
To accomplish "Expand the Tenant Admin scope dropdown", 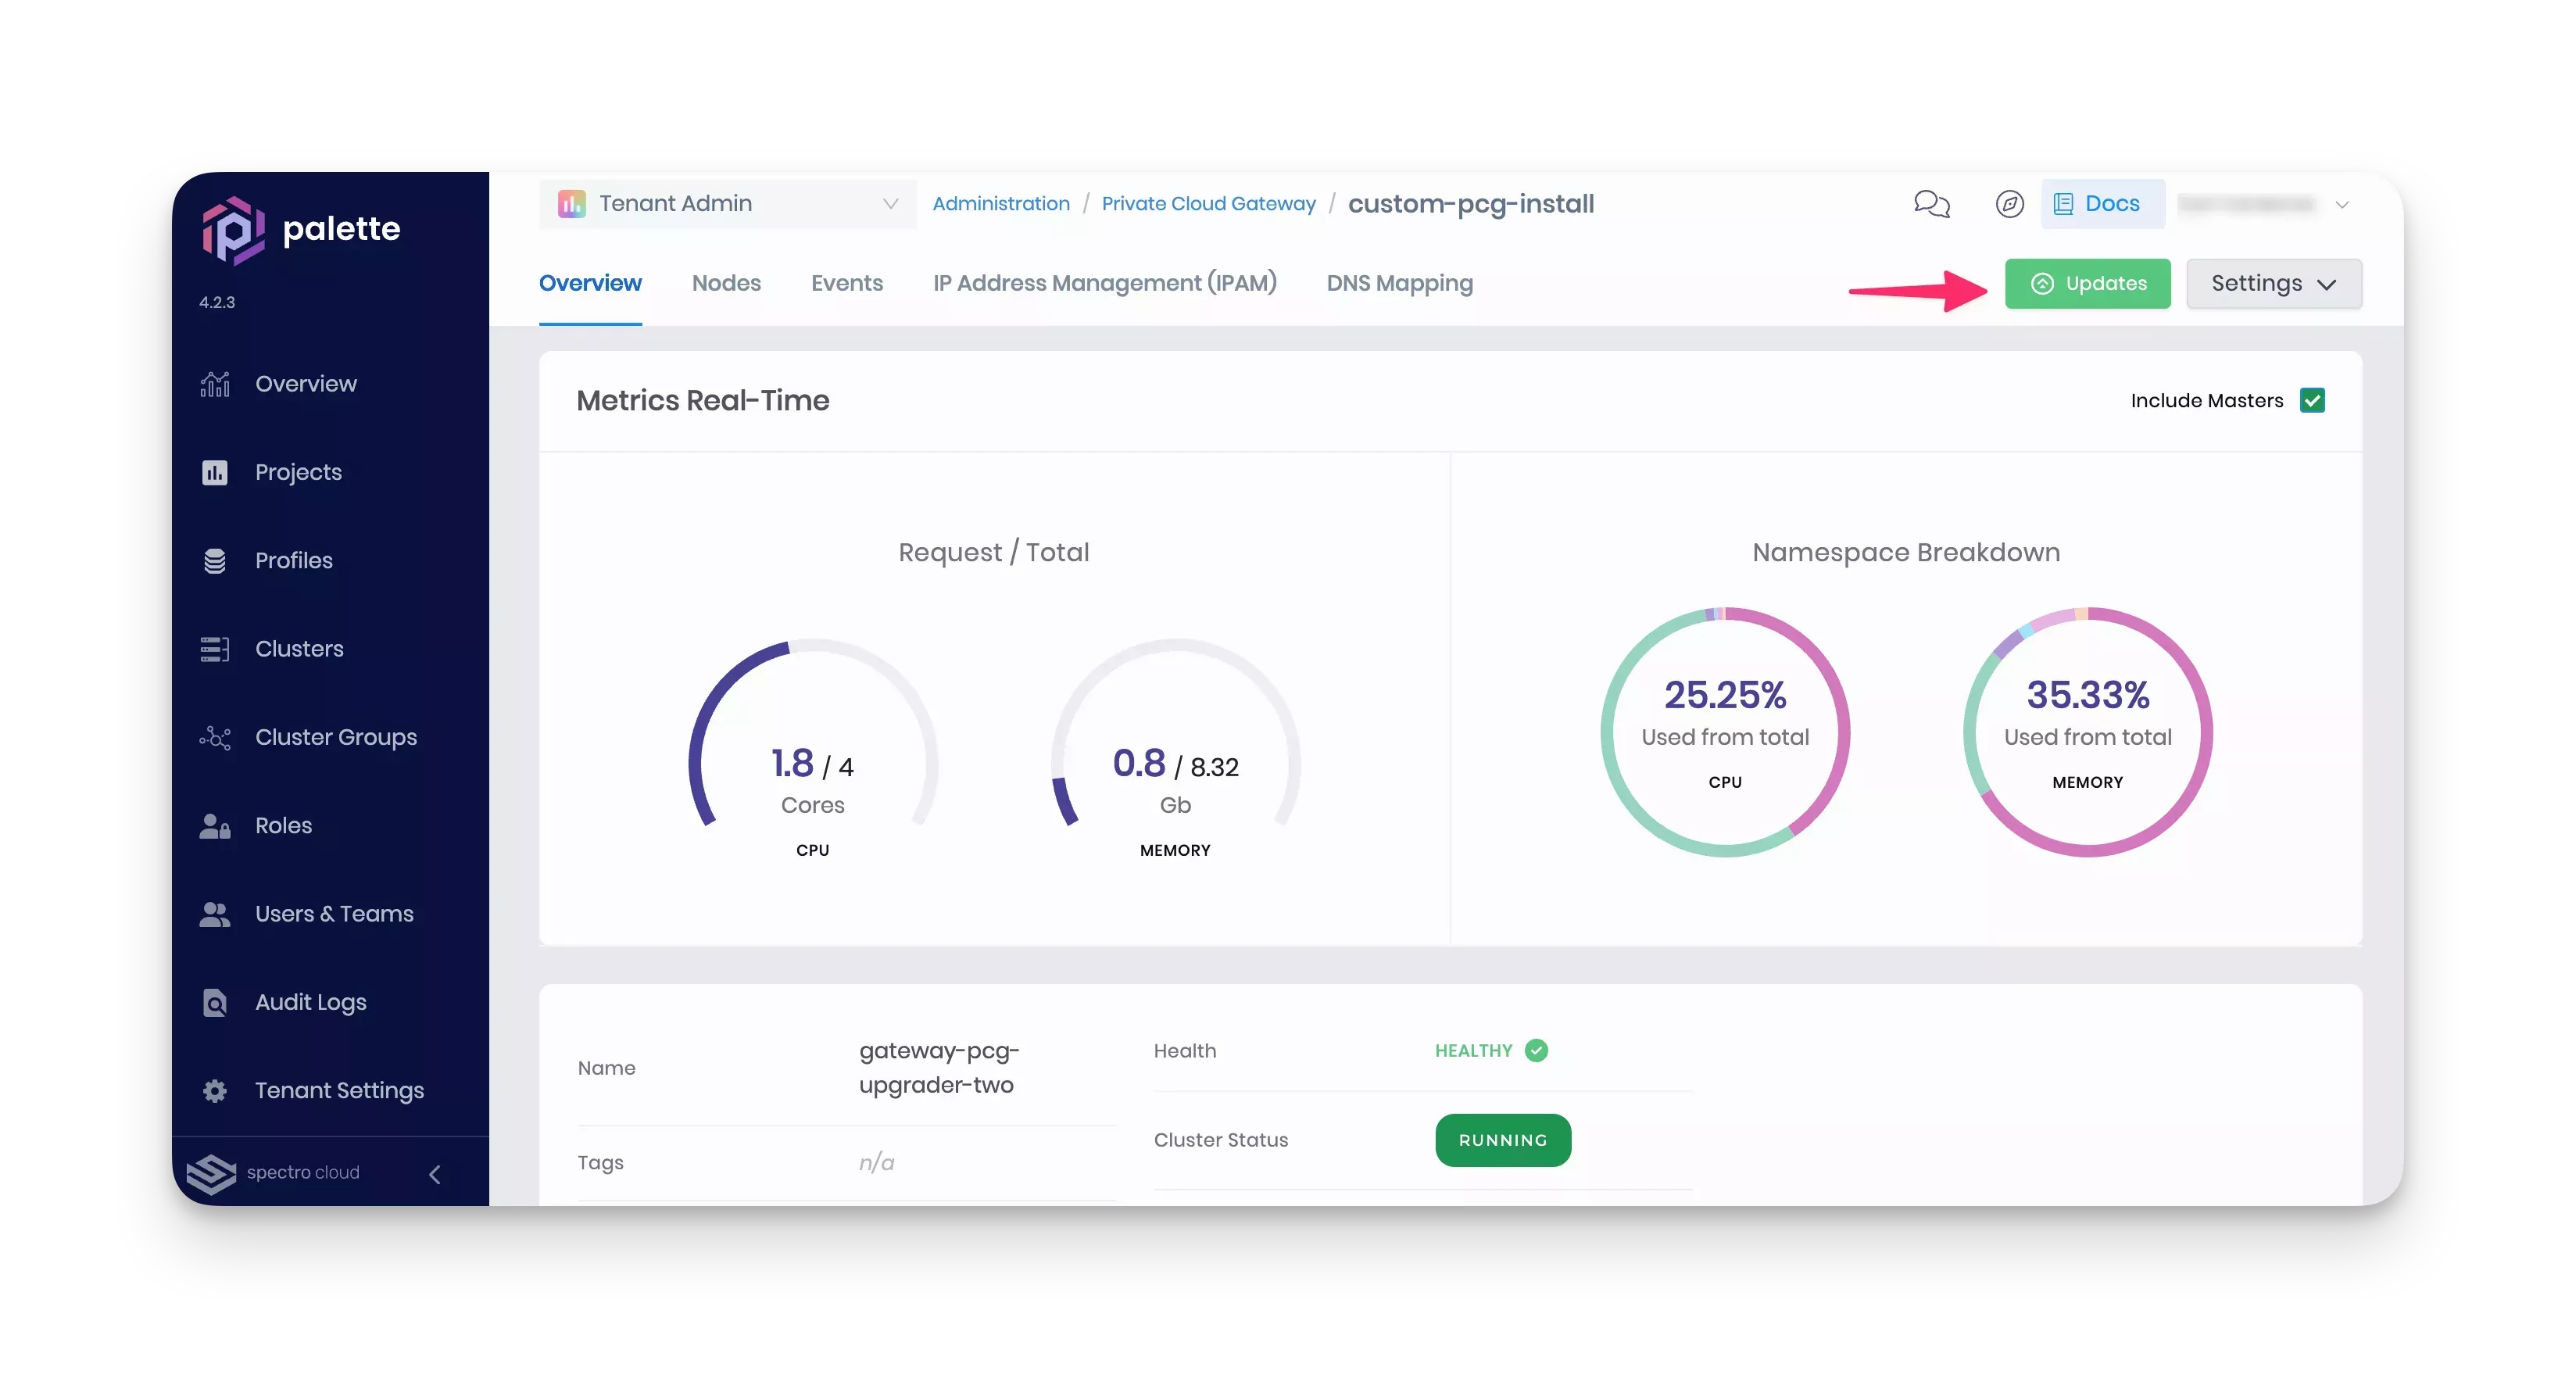I will point(727,204).
